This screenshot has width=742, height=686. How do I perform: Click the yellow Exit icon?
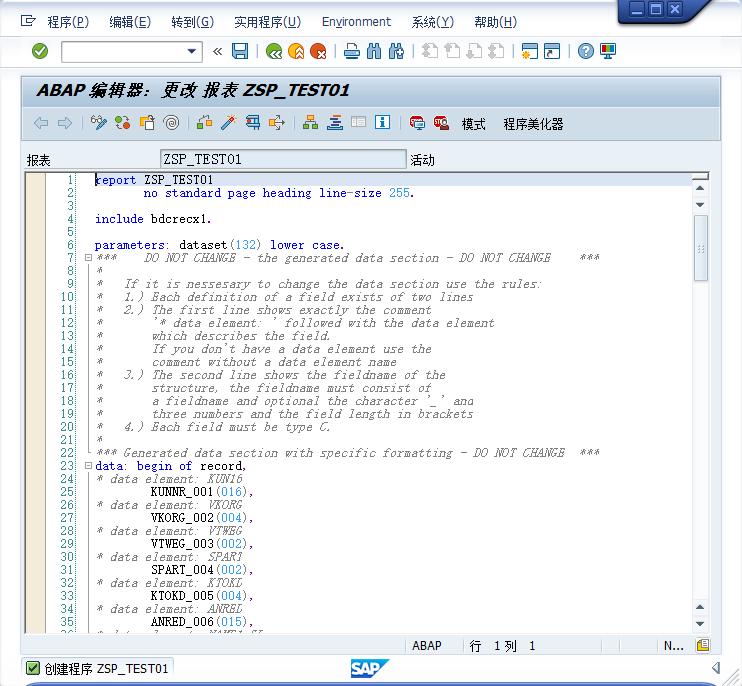click(x=296, y=51)
